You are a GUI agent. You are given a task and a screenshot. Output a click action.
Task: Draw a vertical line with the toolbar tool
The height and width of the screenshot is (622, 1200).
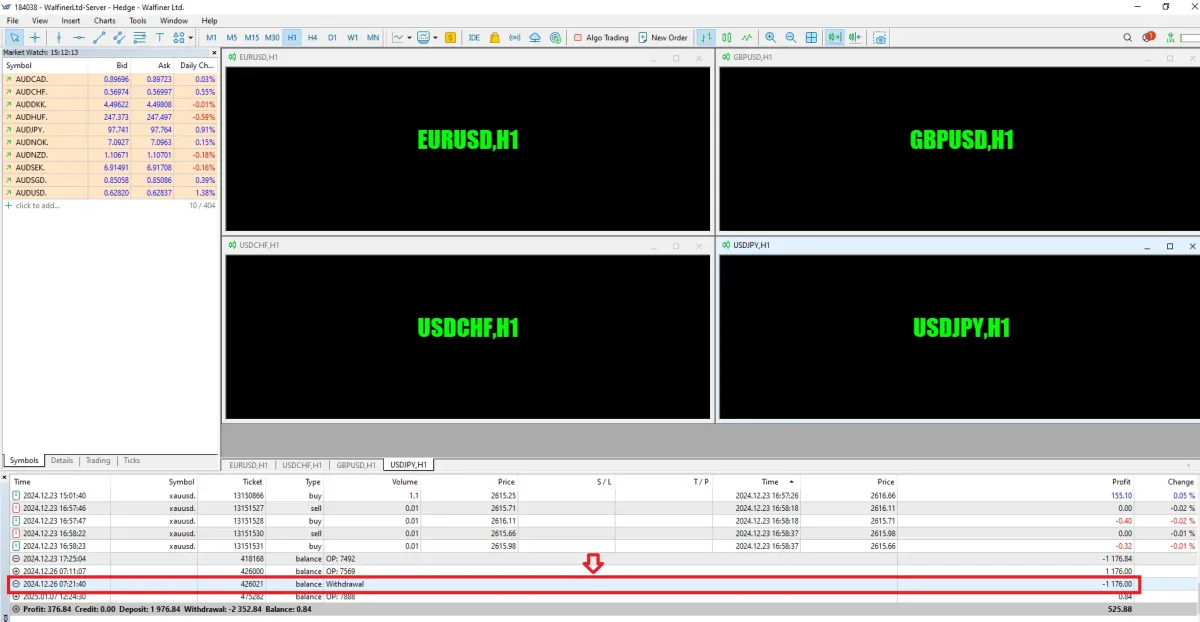click(58, 37)
